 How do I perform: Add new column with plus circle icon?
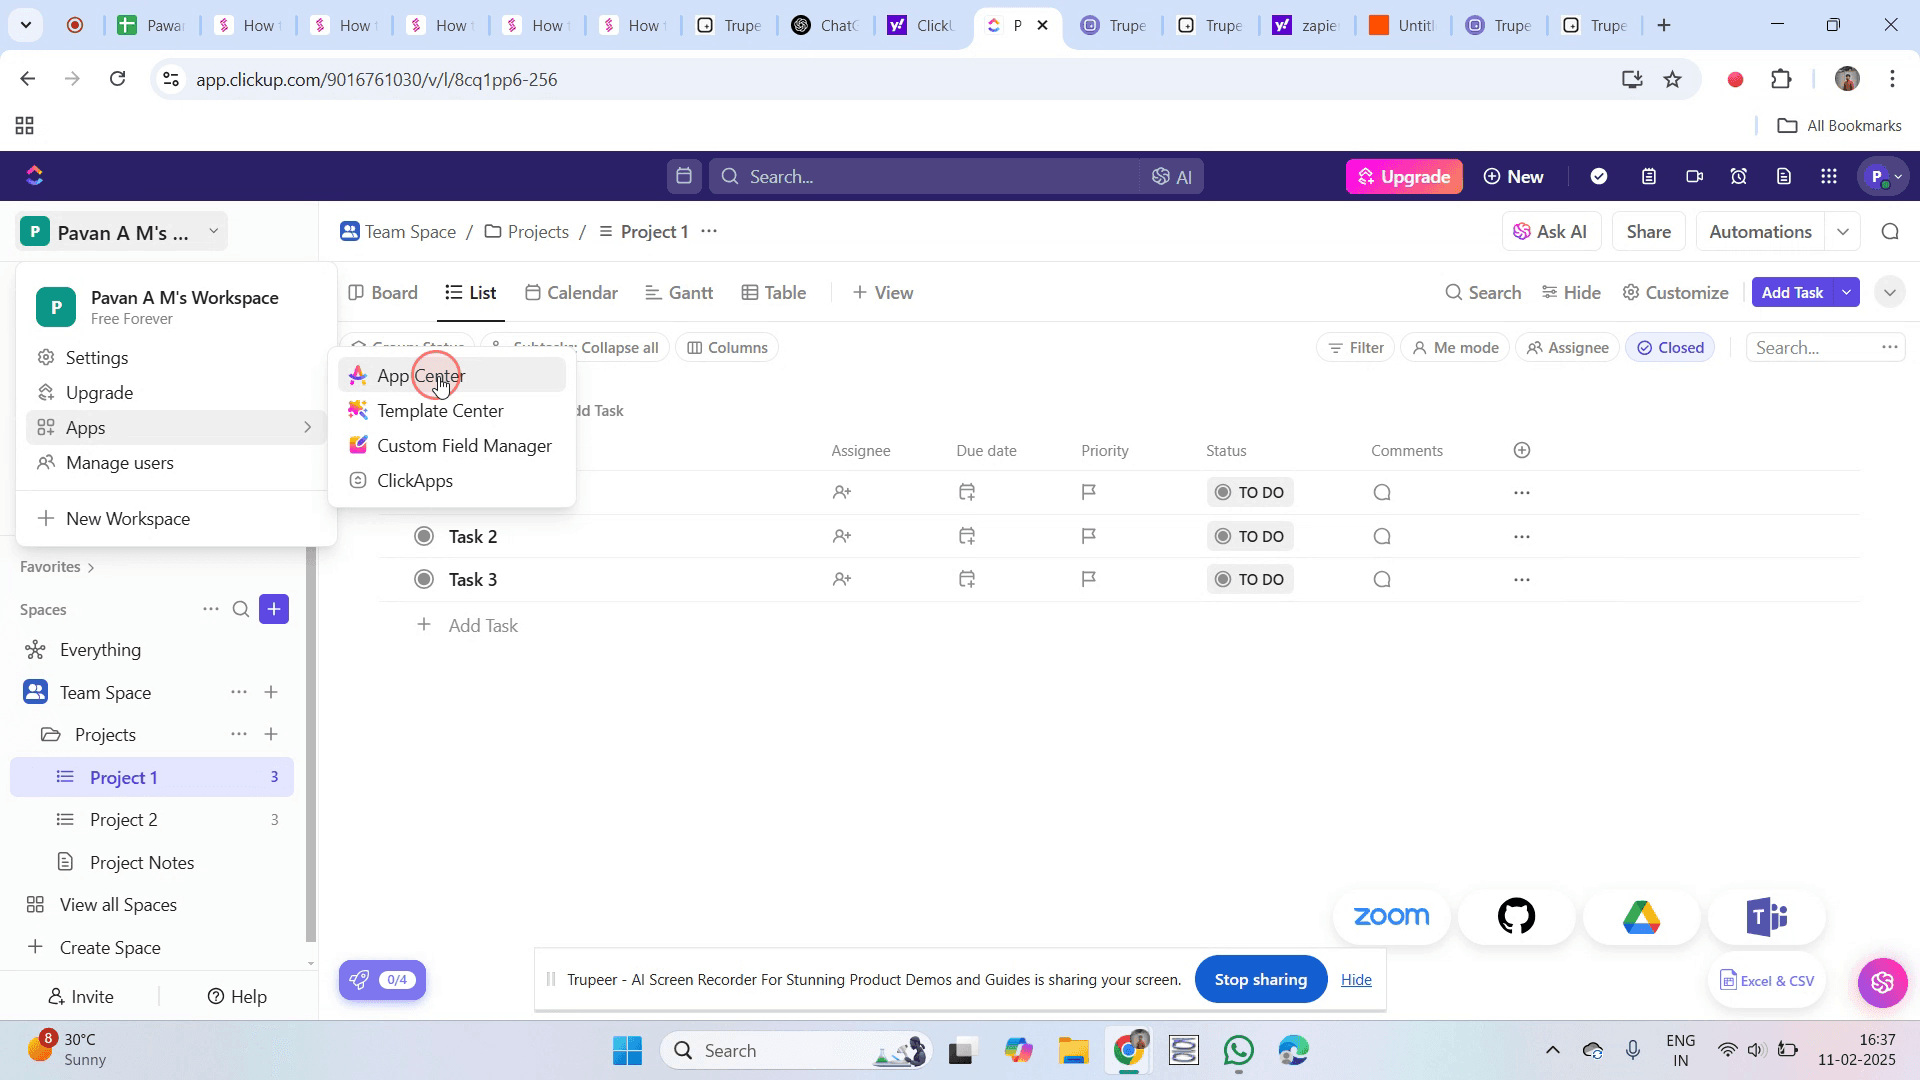point(1522,451)
